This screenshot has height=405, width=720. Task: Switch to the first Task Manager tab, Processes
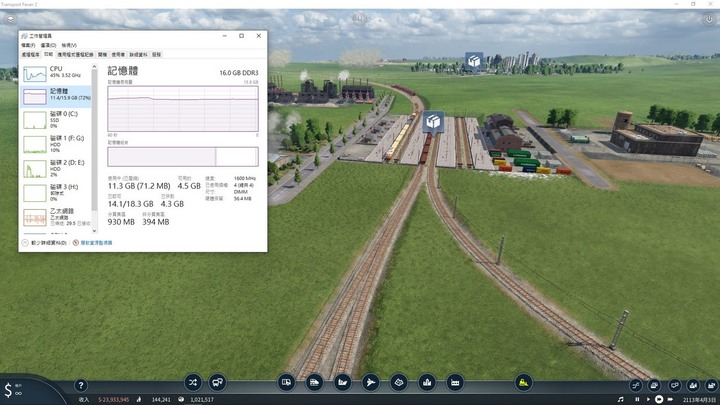coord(31,55)
